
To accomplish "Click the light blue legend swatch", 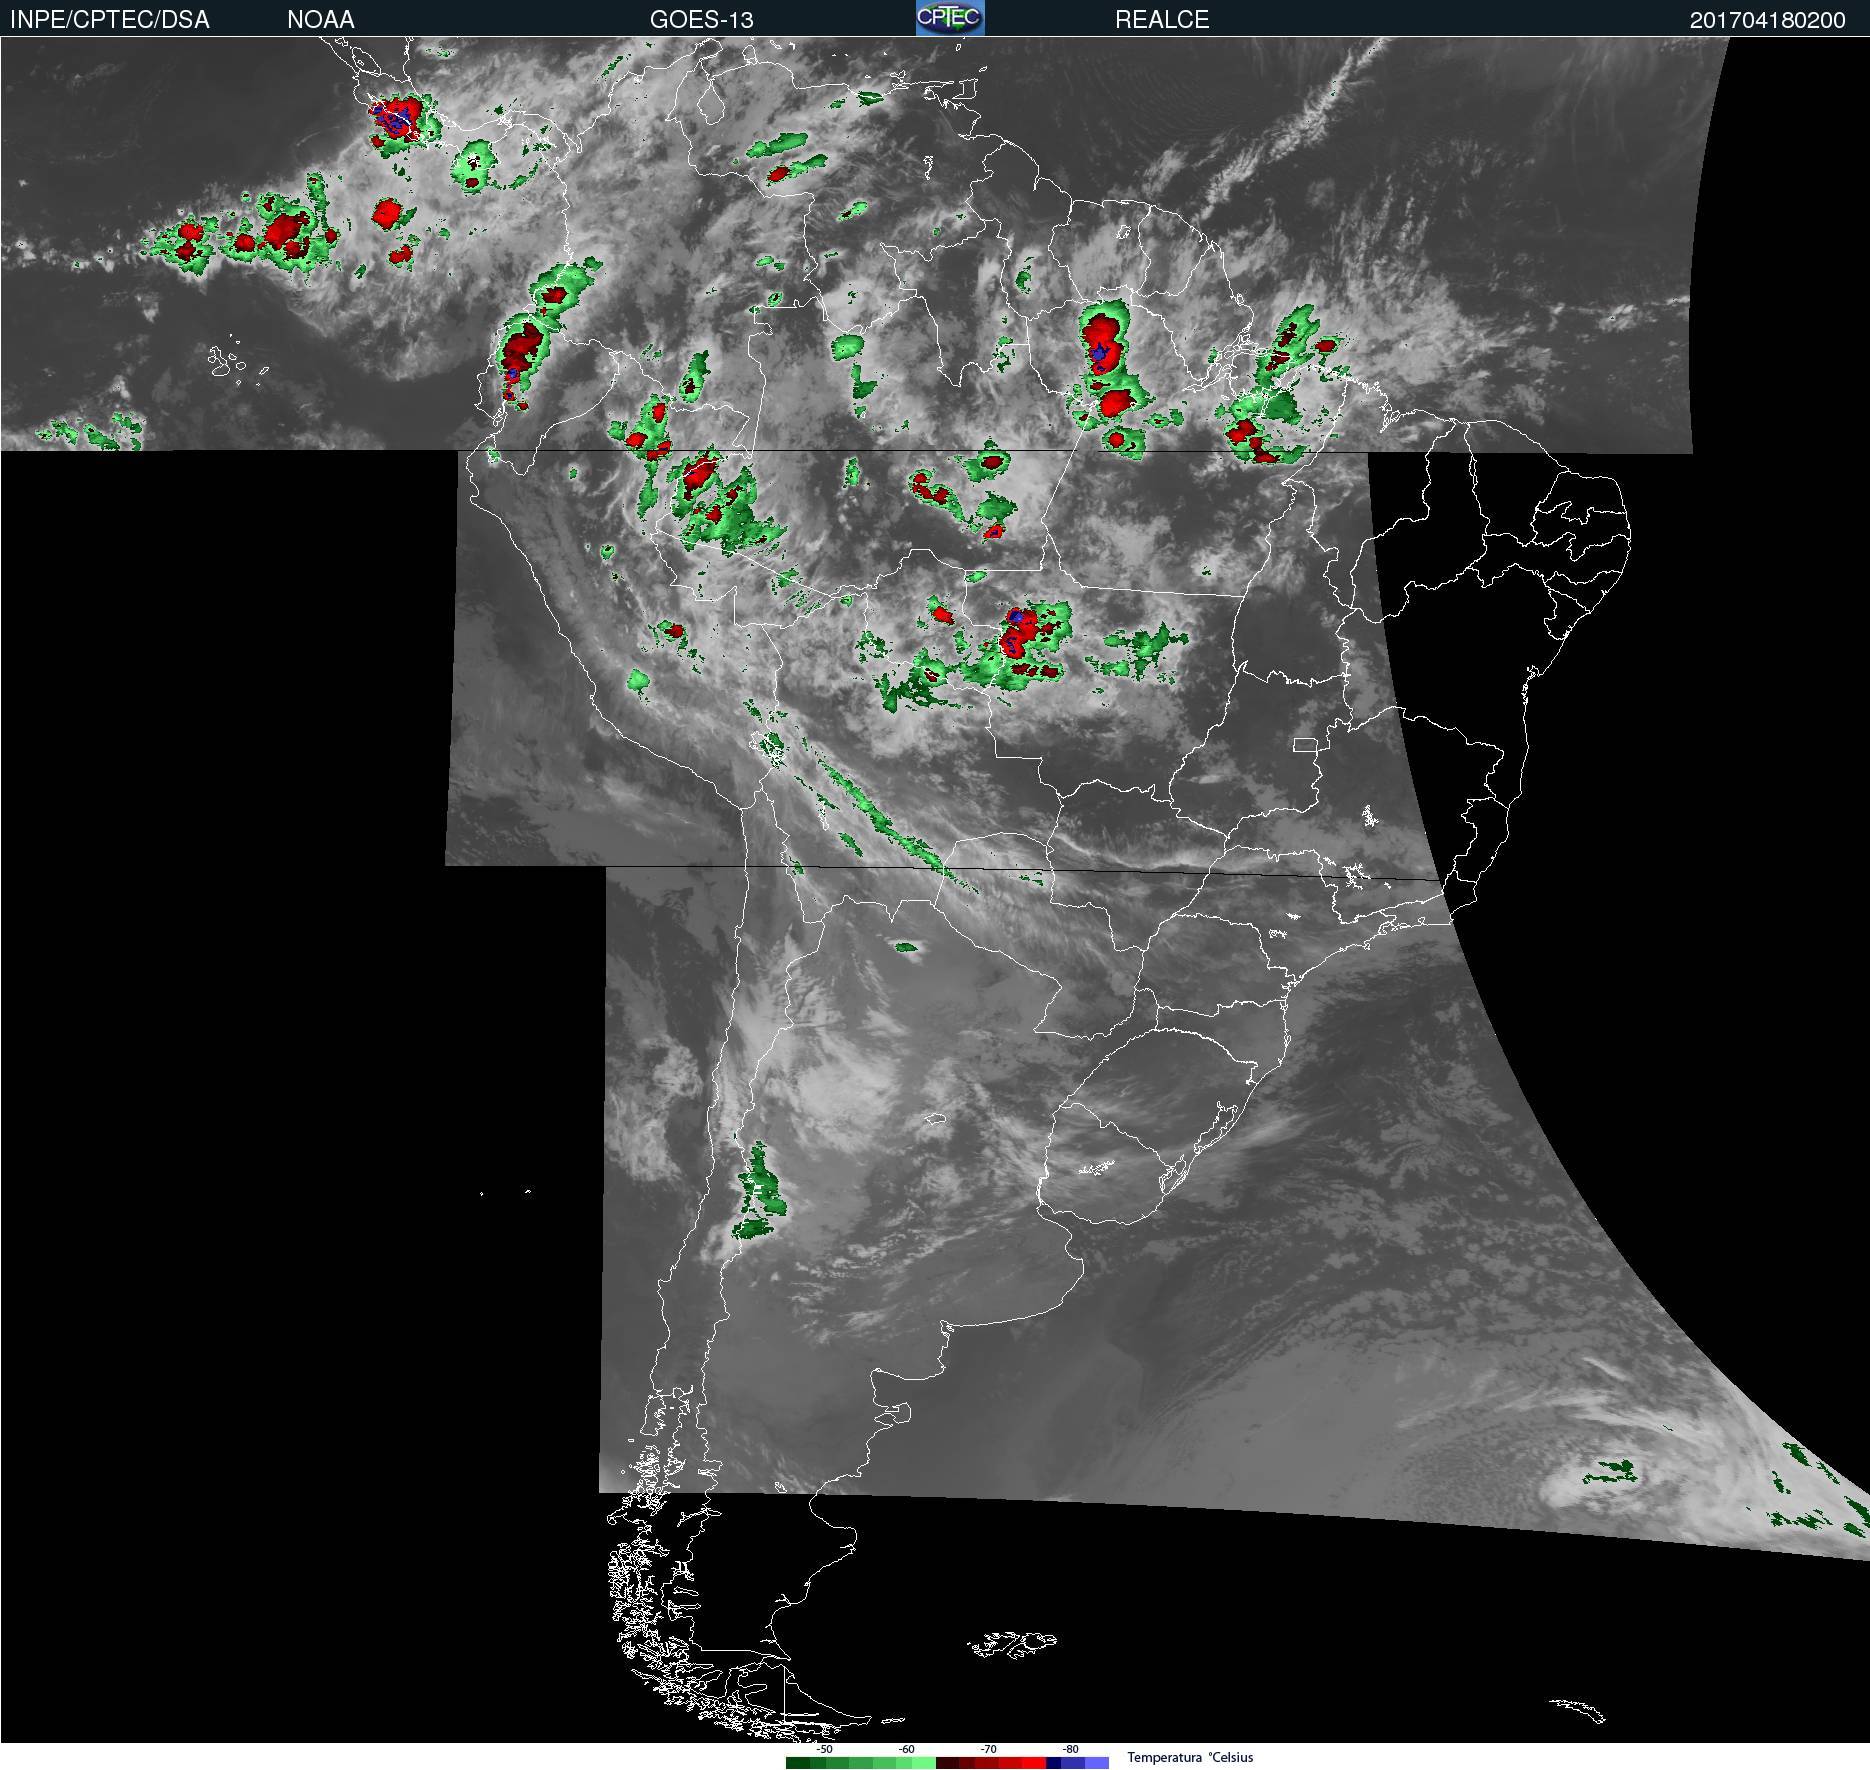I will [x=1097, y=1763].
